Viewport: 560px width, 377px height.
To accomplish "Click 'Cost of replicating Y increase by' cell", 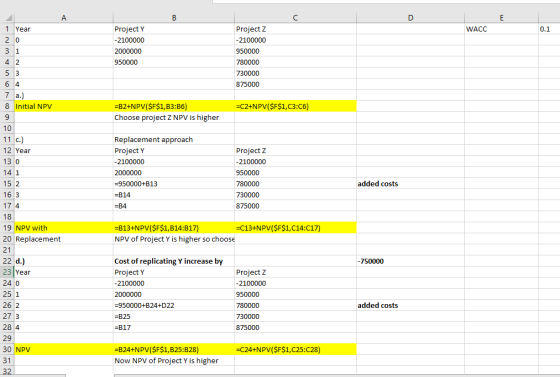I will coord(174,261).
